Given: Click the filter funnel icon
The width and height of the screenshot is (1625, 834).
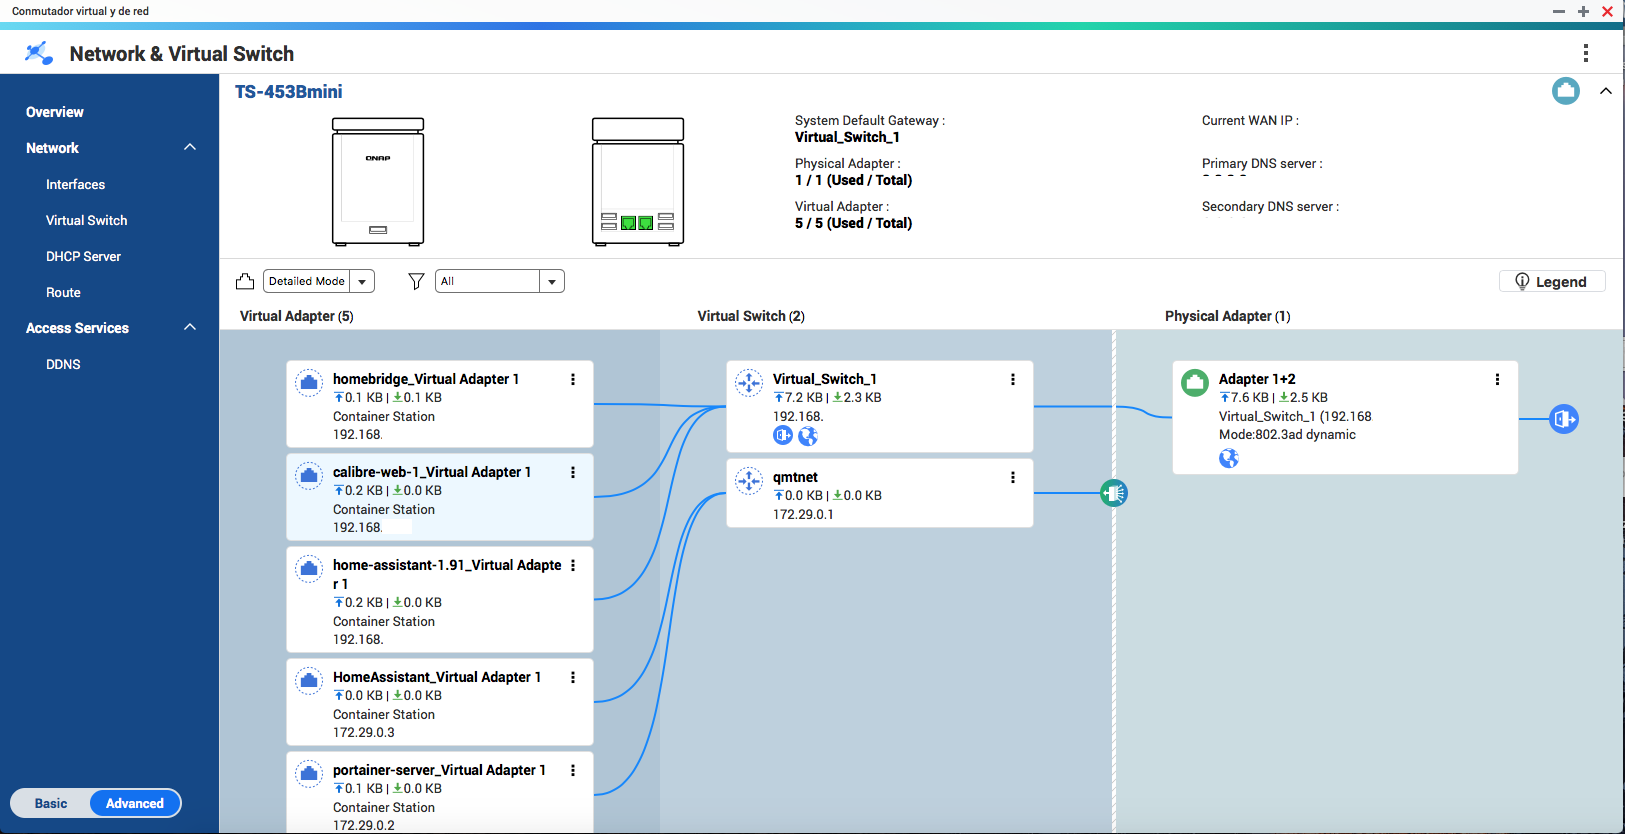Looking at the screenshot, I should [x=417, y=282].
